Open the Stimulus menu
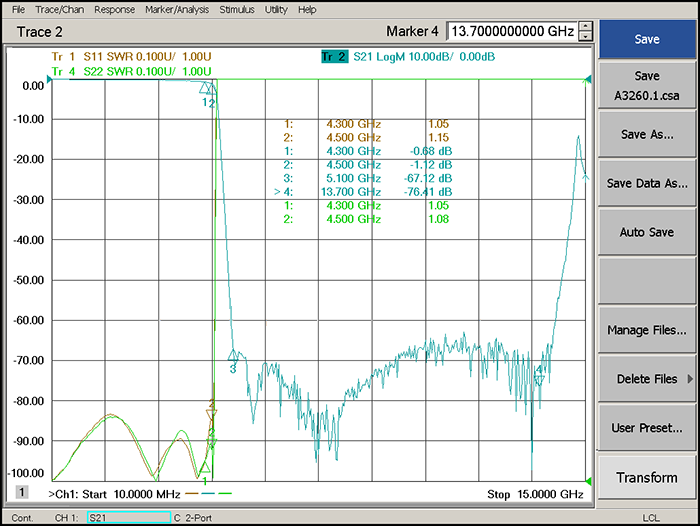 coord(237,9)
